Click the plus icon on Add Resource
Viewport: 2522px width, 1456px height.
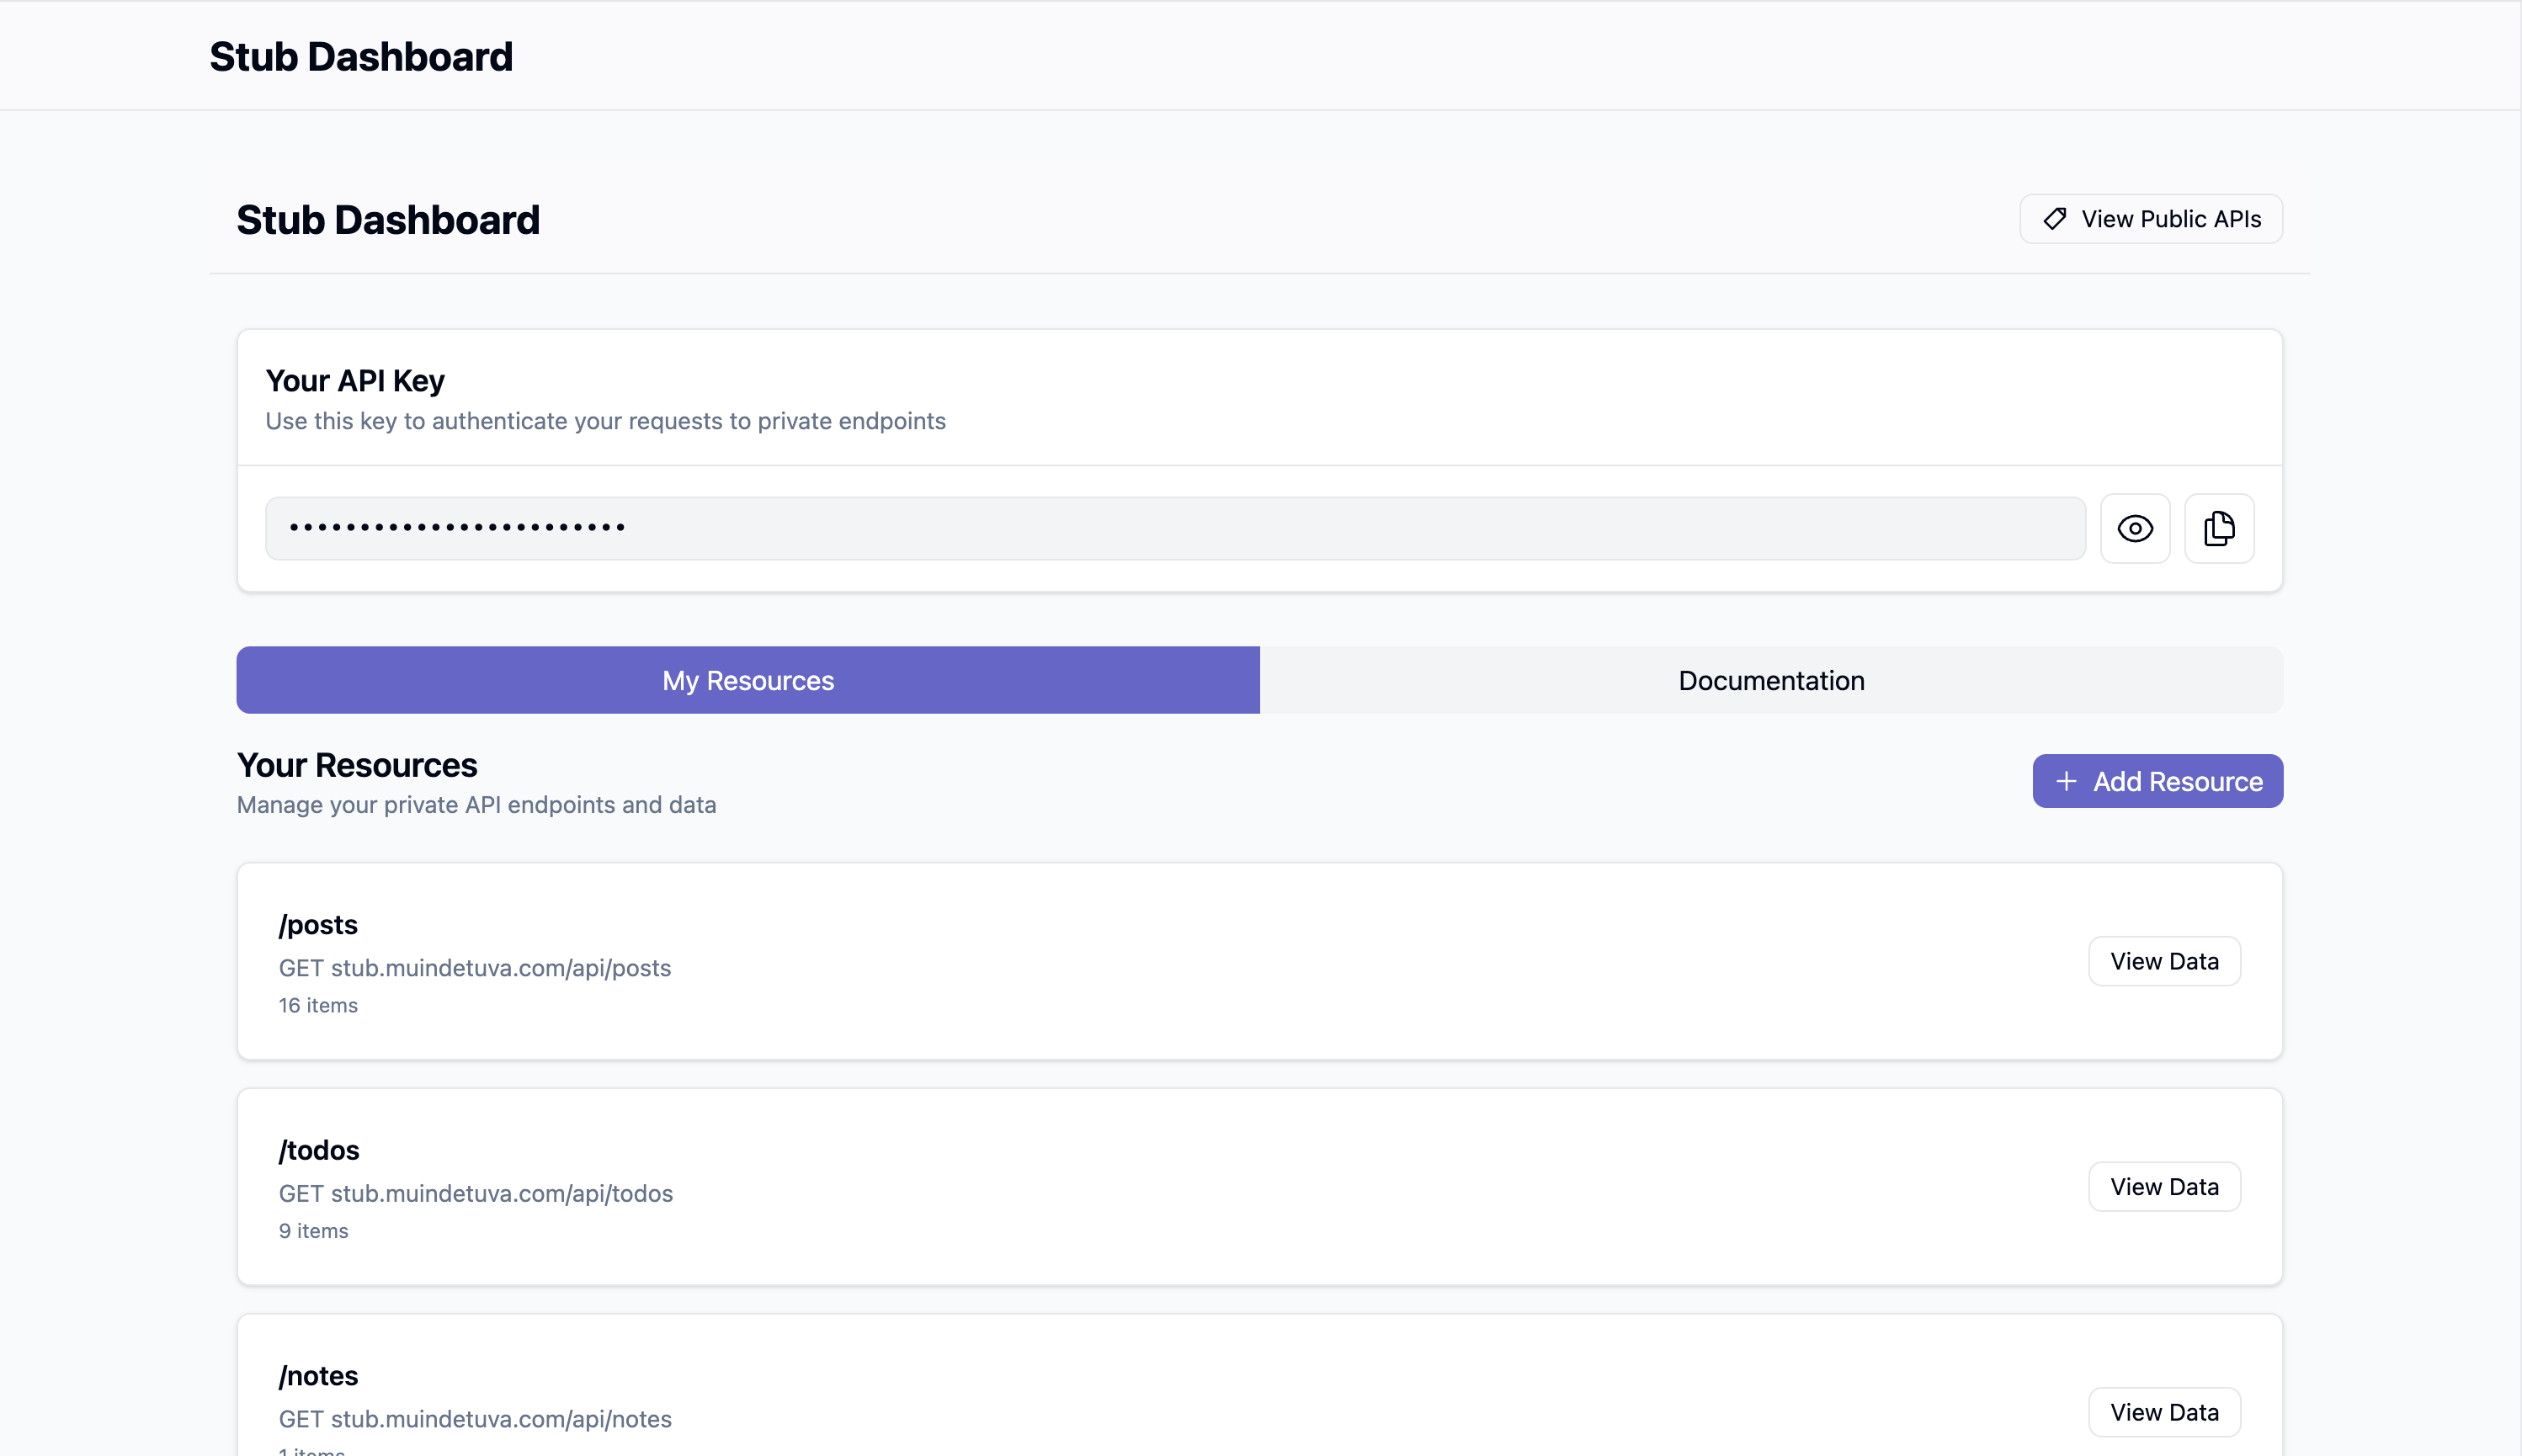pos(2066,781)
